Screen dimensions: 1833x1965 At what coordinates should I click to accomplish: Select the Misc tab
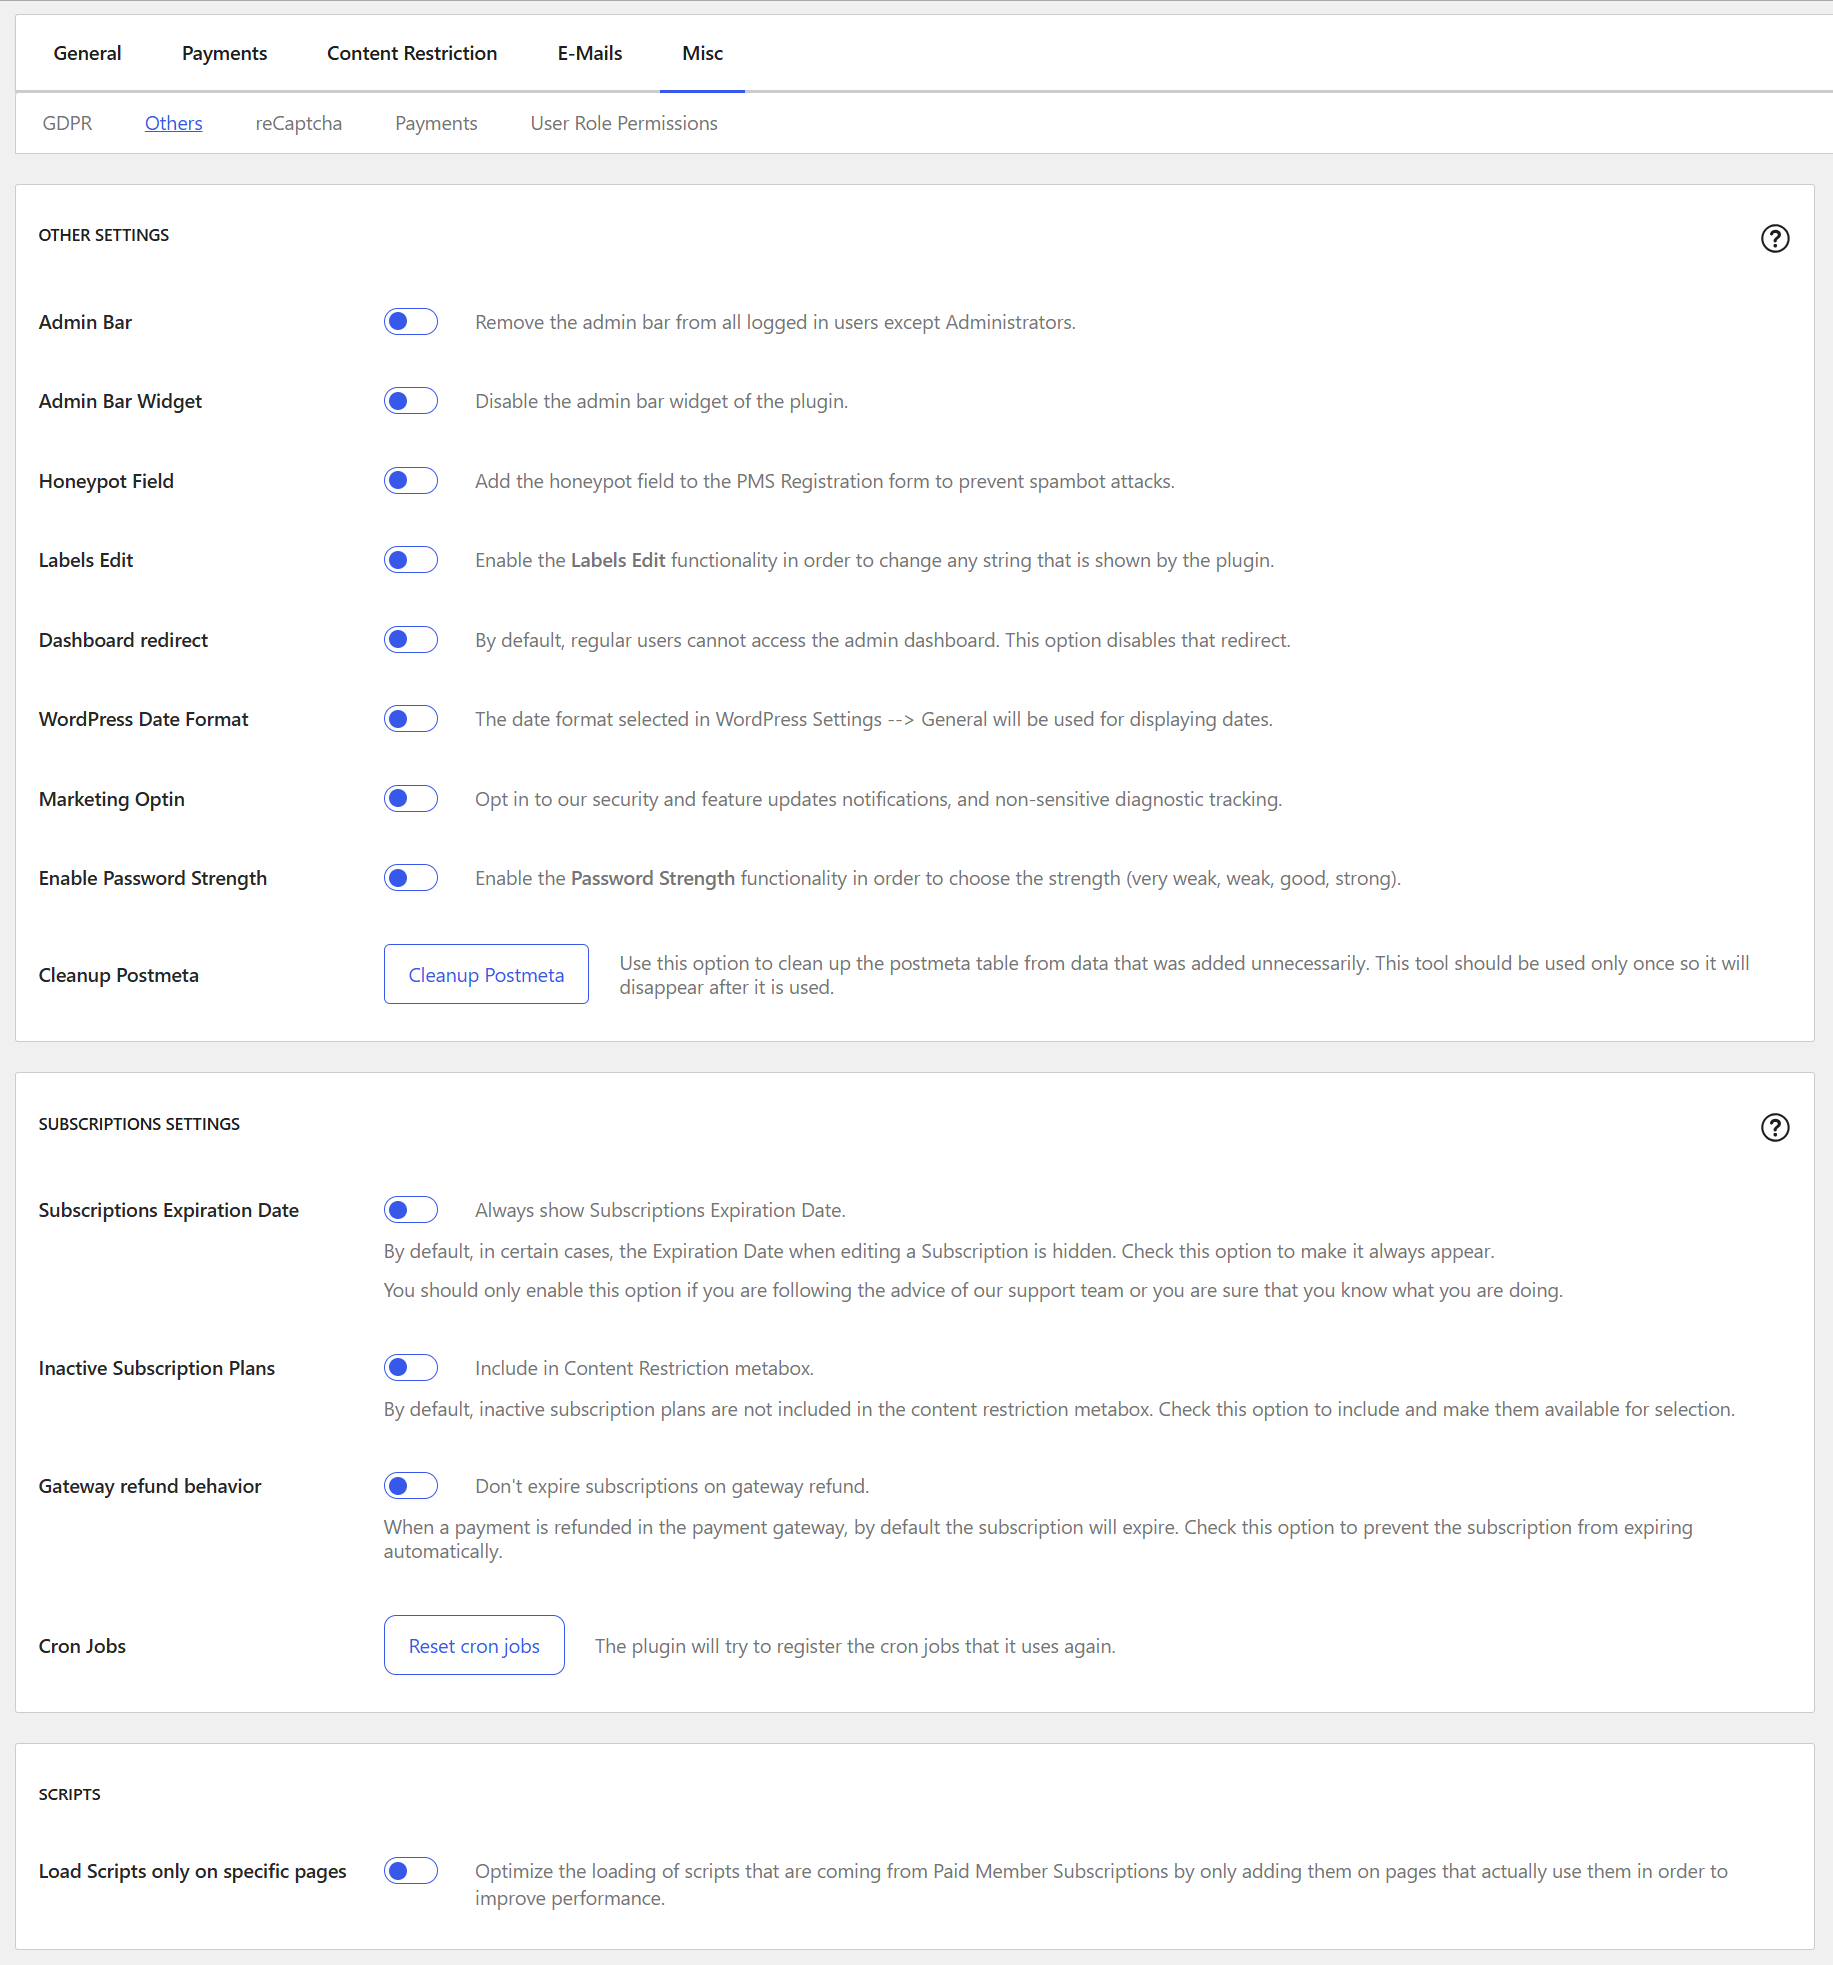click(702, 53)
